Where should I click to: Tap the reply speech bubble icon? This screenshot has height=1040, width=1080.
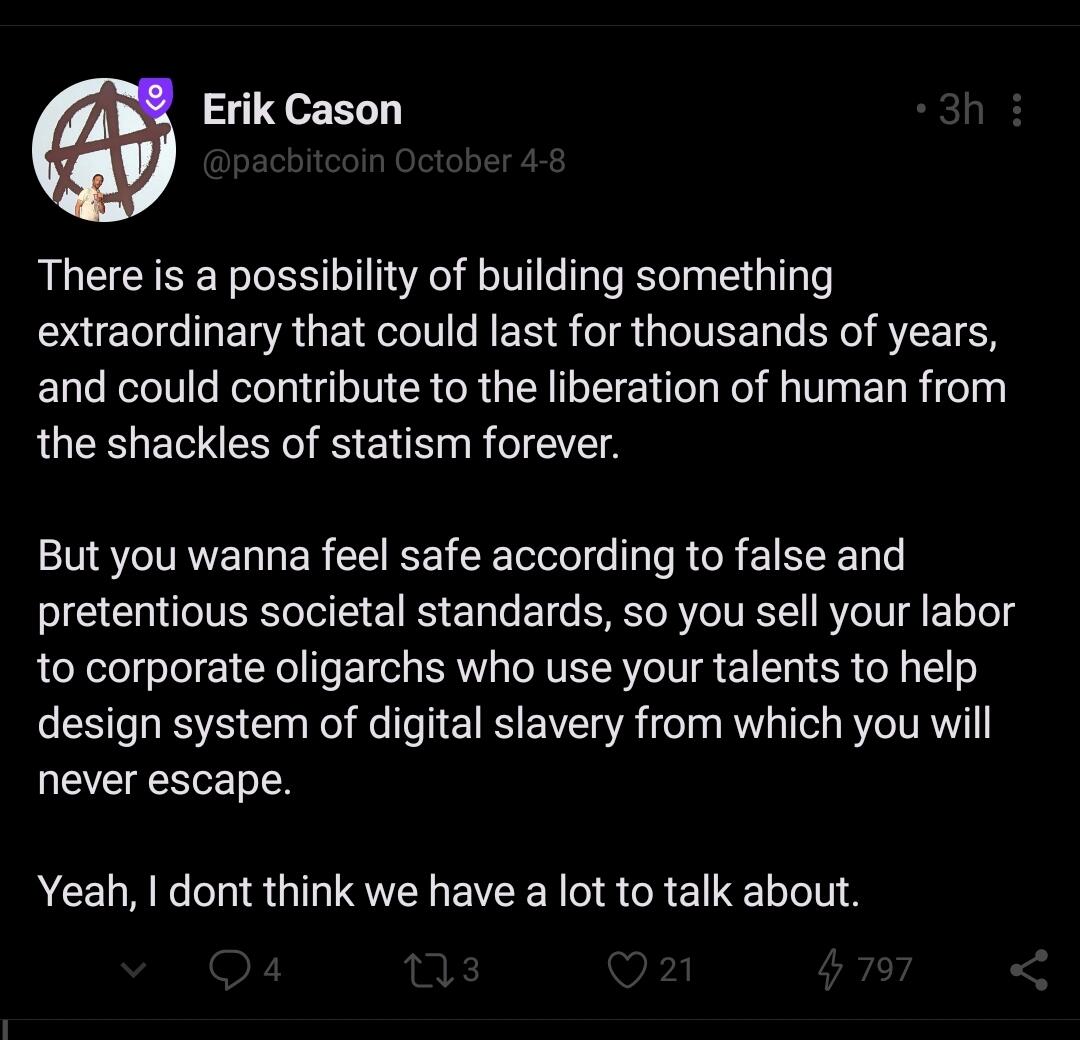click(230, 969)
